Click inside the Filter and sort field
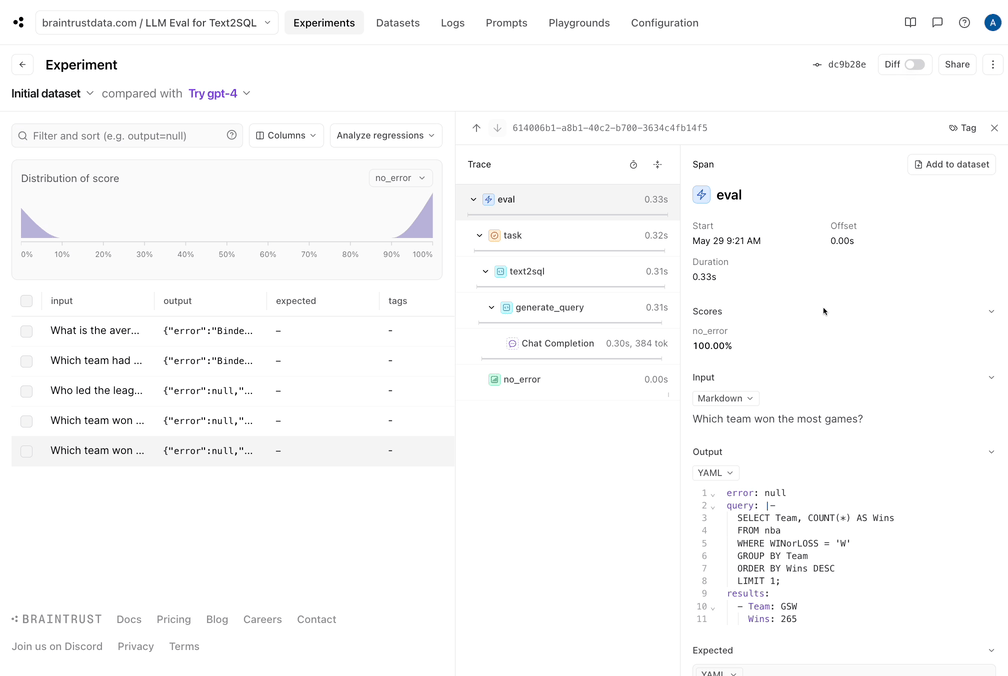 [x=120, y=134]
